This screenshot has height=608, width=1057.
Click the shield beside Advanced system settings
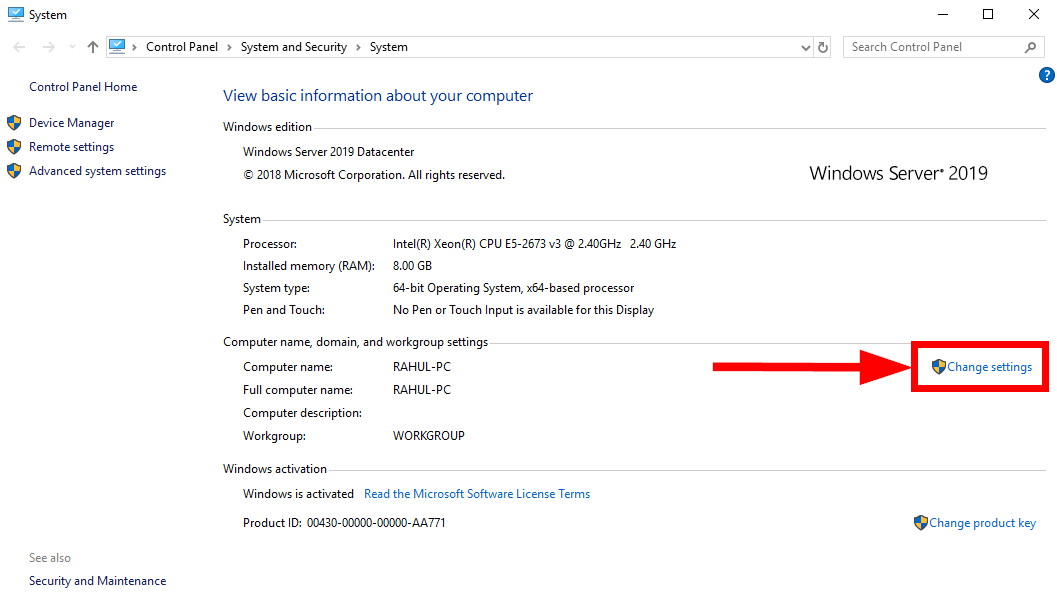point(14,171)
